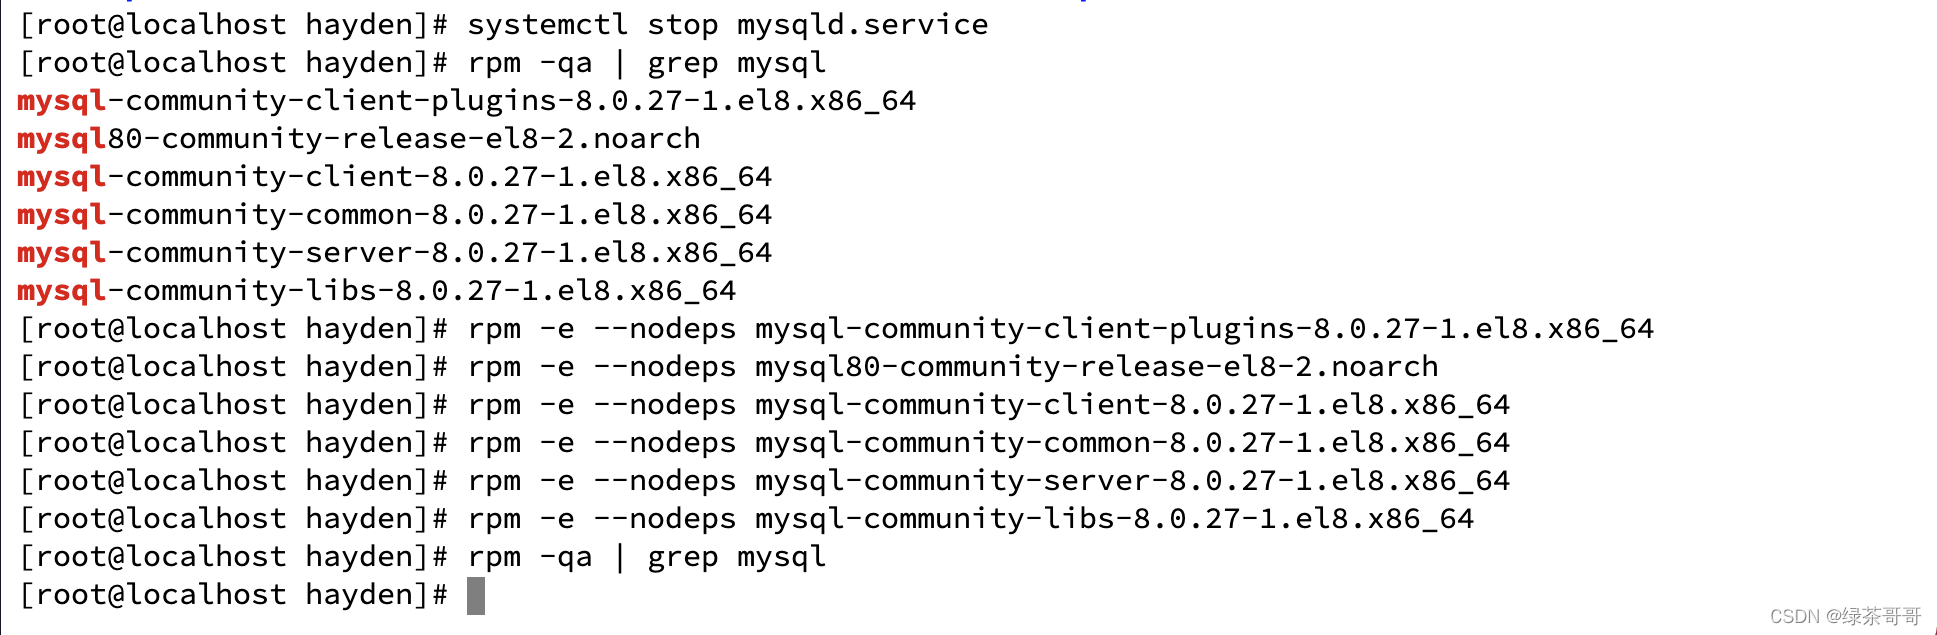Viewport: 1937px width, 635px height.
Task: Click the gray block cursor at the empty prompt
Action: point(476,596)
